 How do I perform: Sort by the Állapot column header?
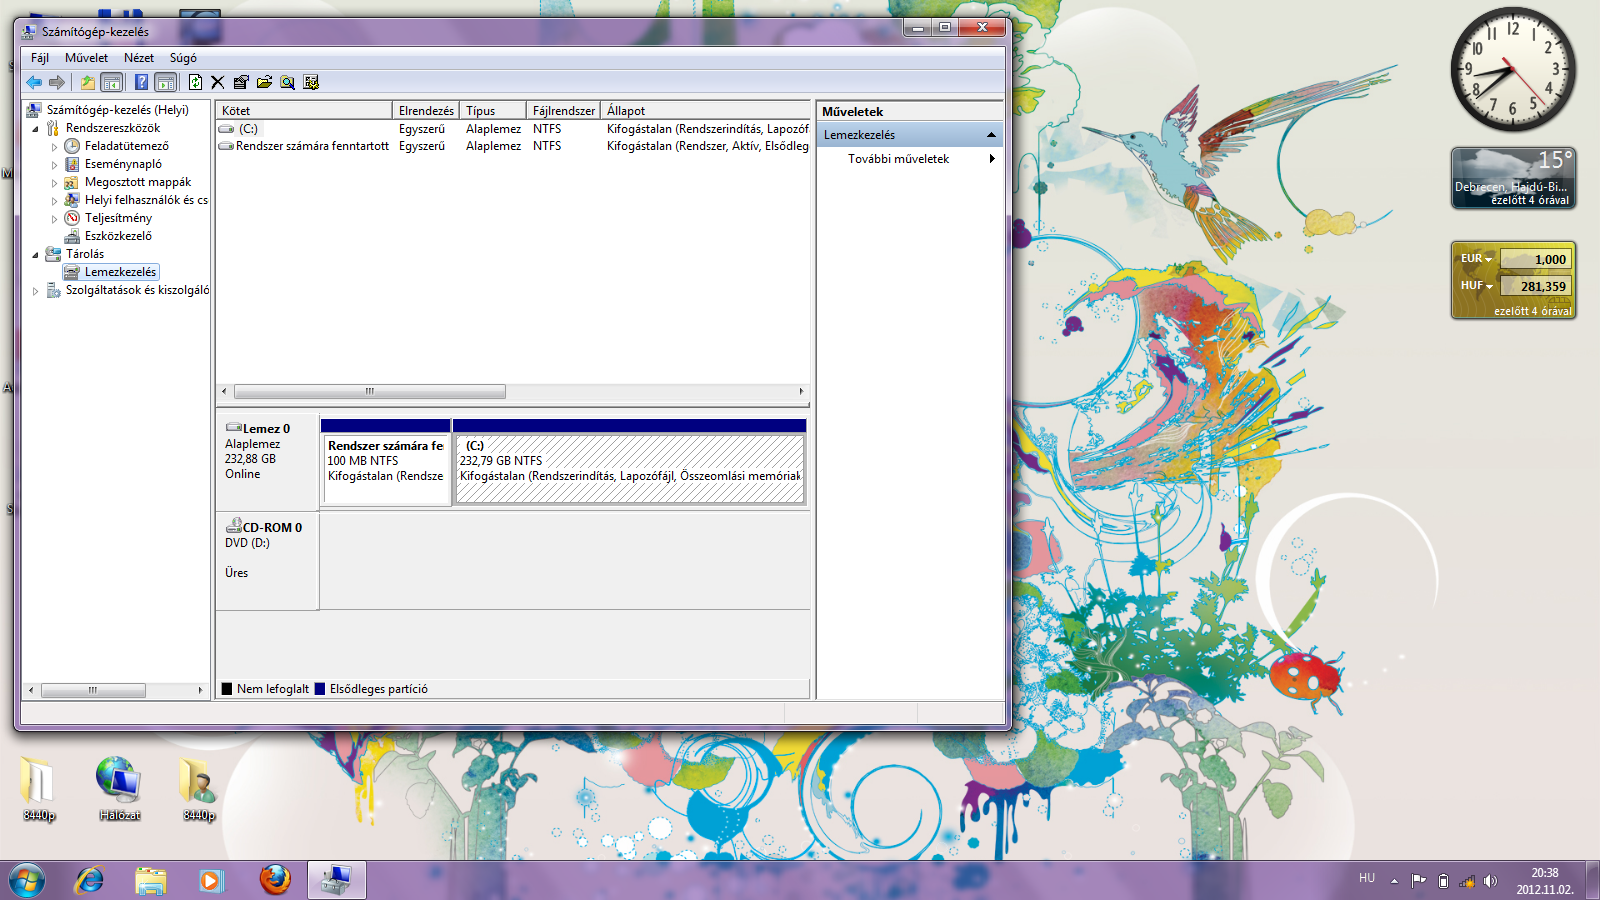click(x=705, y=110)
